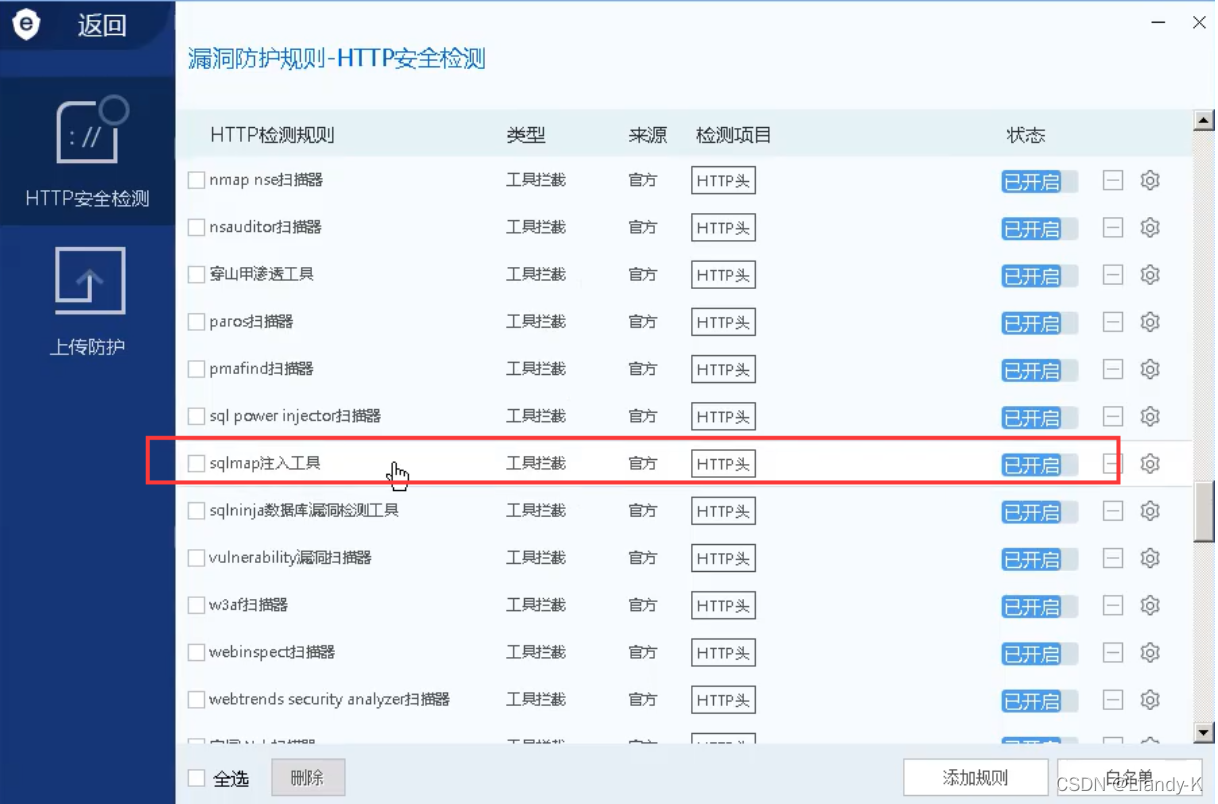The width and height of the screenshot is (1218, 804).
Task: Click the 白名单 button
Action: (x=1130, y=778)
